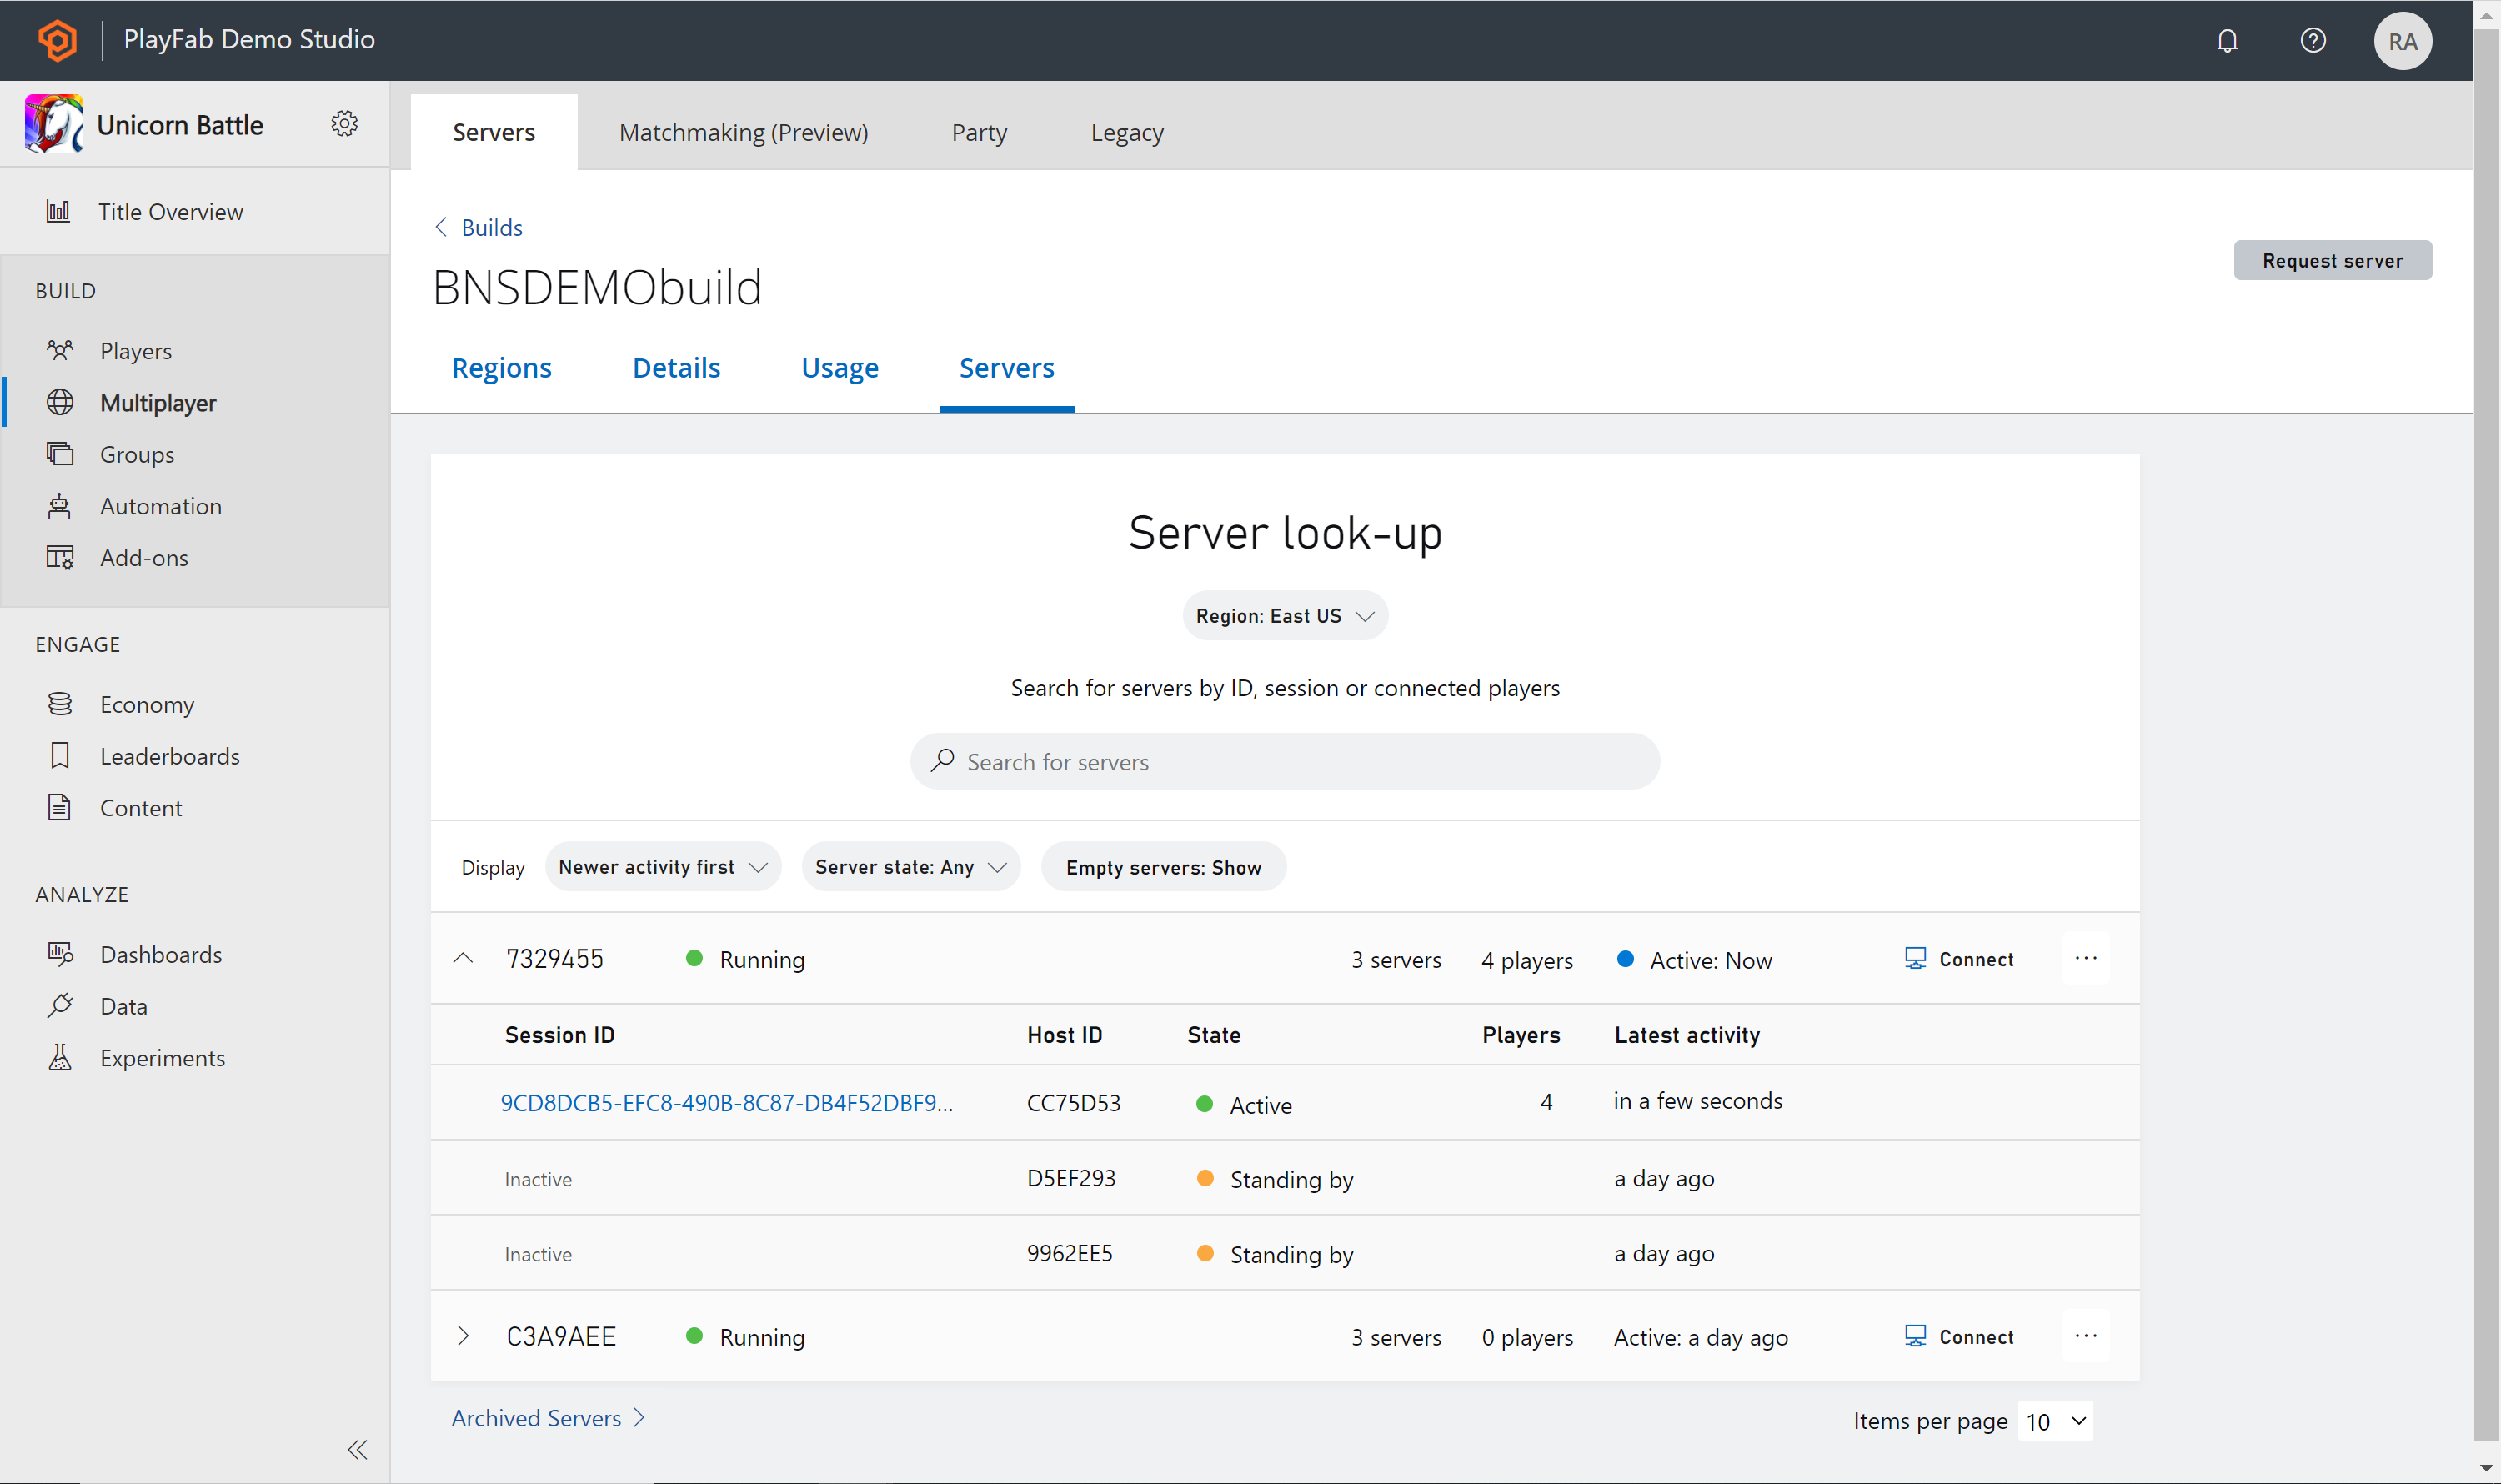Click the Leaderboards sidebar icon
Viewport: 2501px width, 1484px height.
[x=58, y=755]
